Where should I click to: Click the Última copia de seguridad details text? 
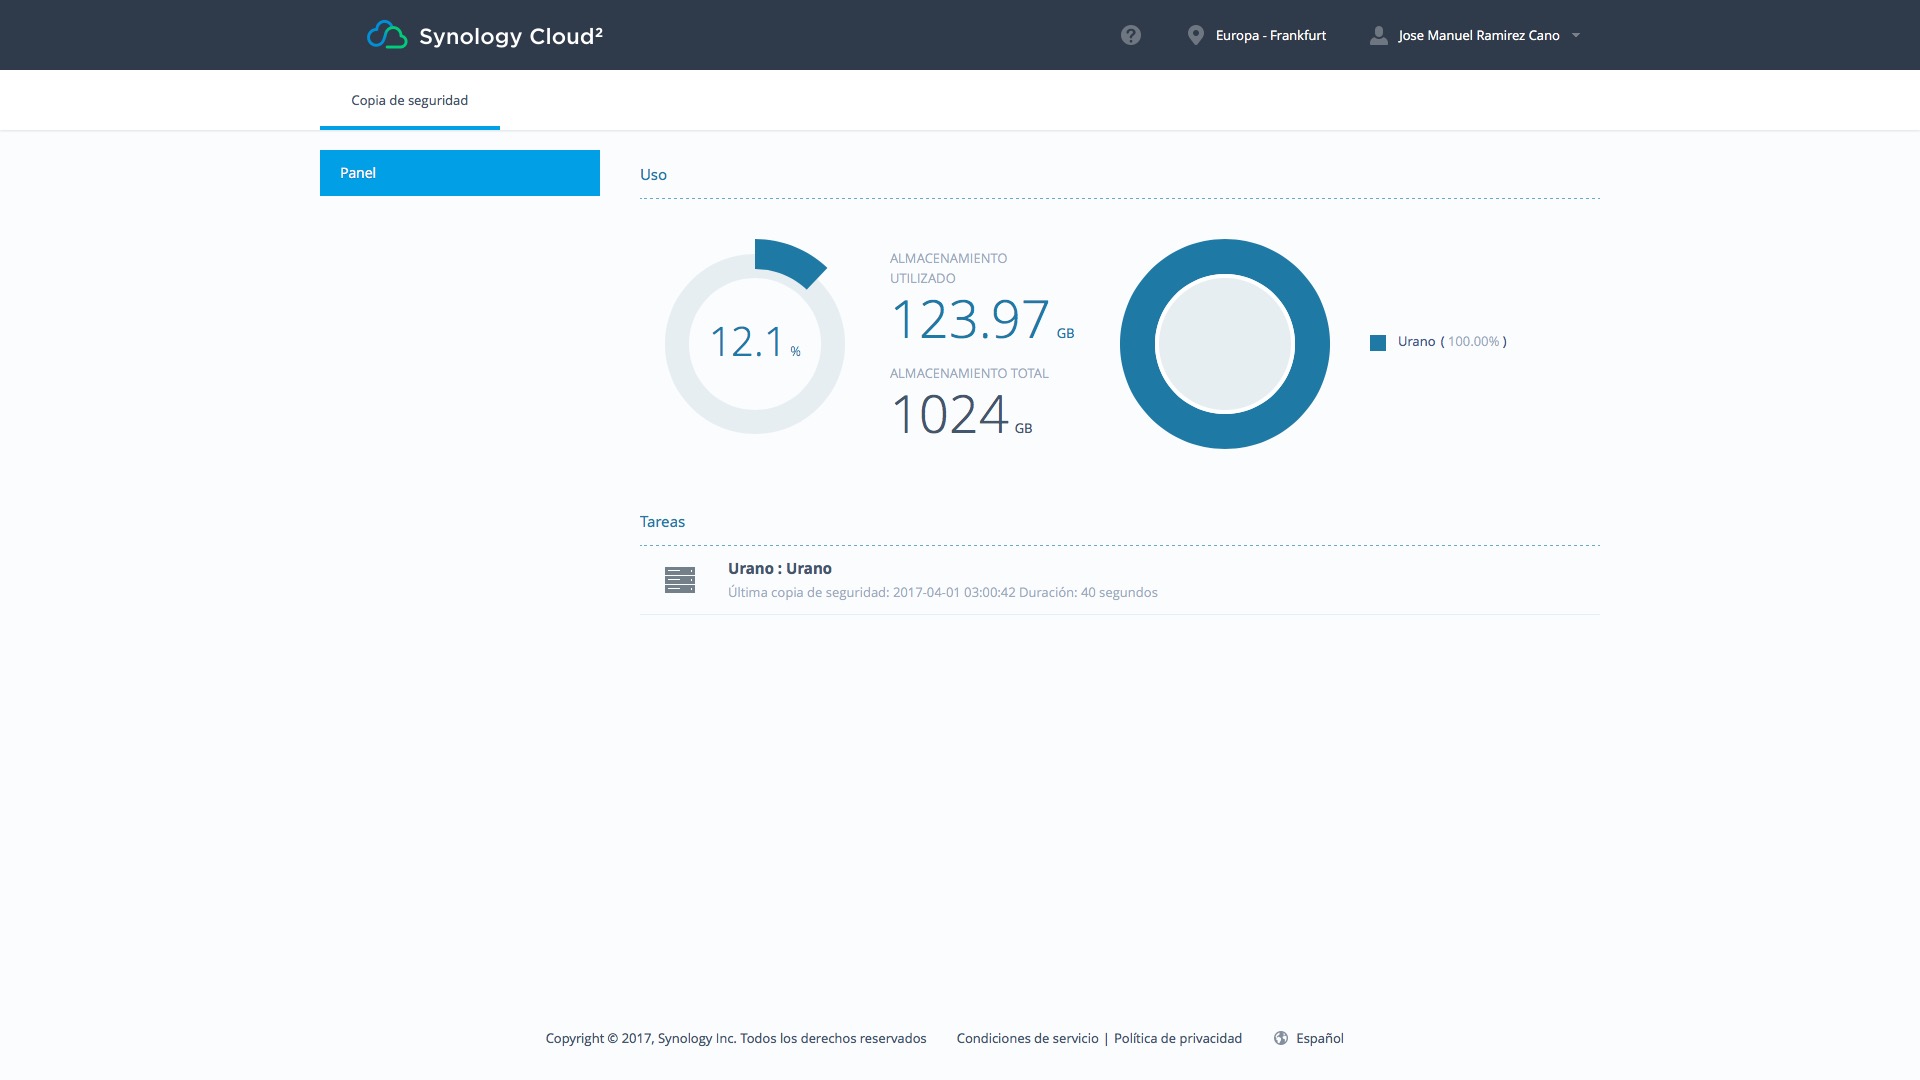943,592
